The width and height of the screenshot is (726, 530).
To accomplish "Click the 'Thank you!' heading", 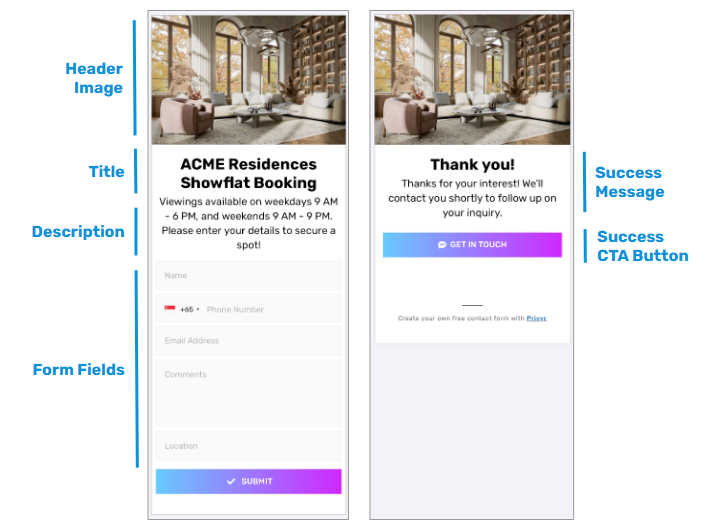I will tap(472, 165).
